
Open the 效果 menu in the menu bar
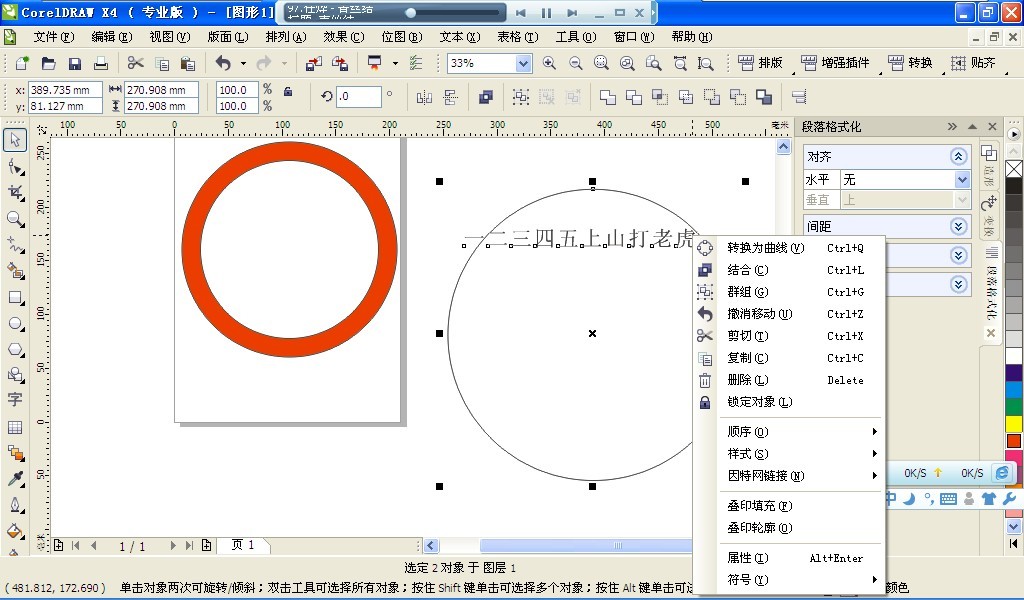(343, 37)
